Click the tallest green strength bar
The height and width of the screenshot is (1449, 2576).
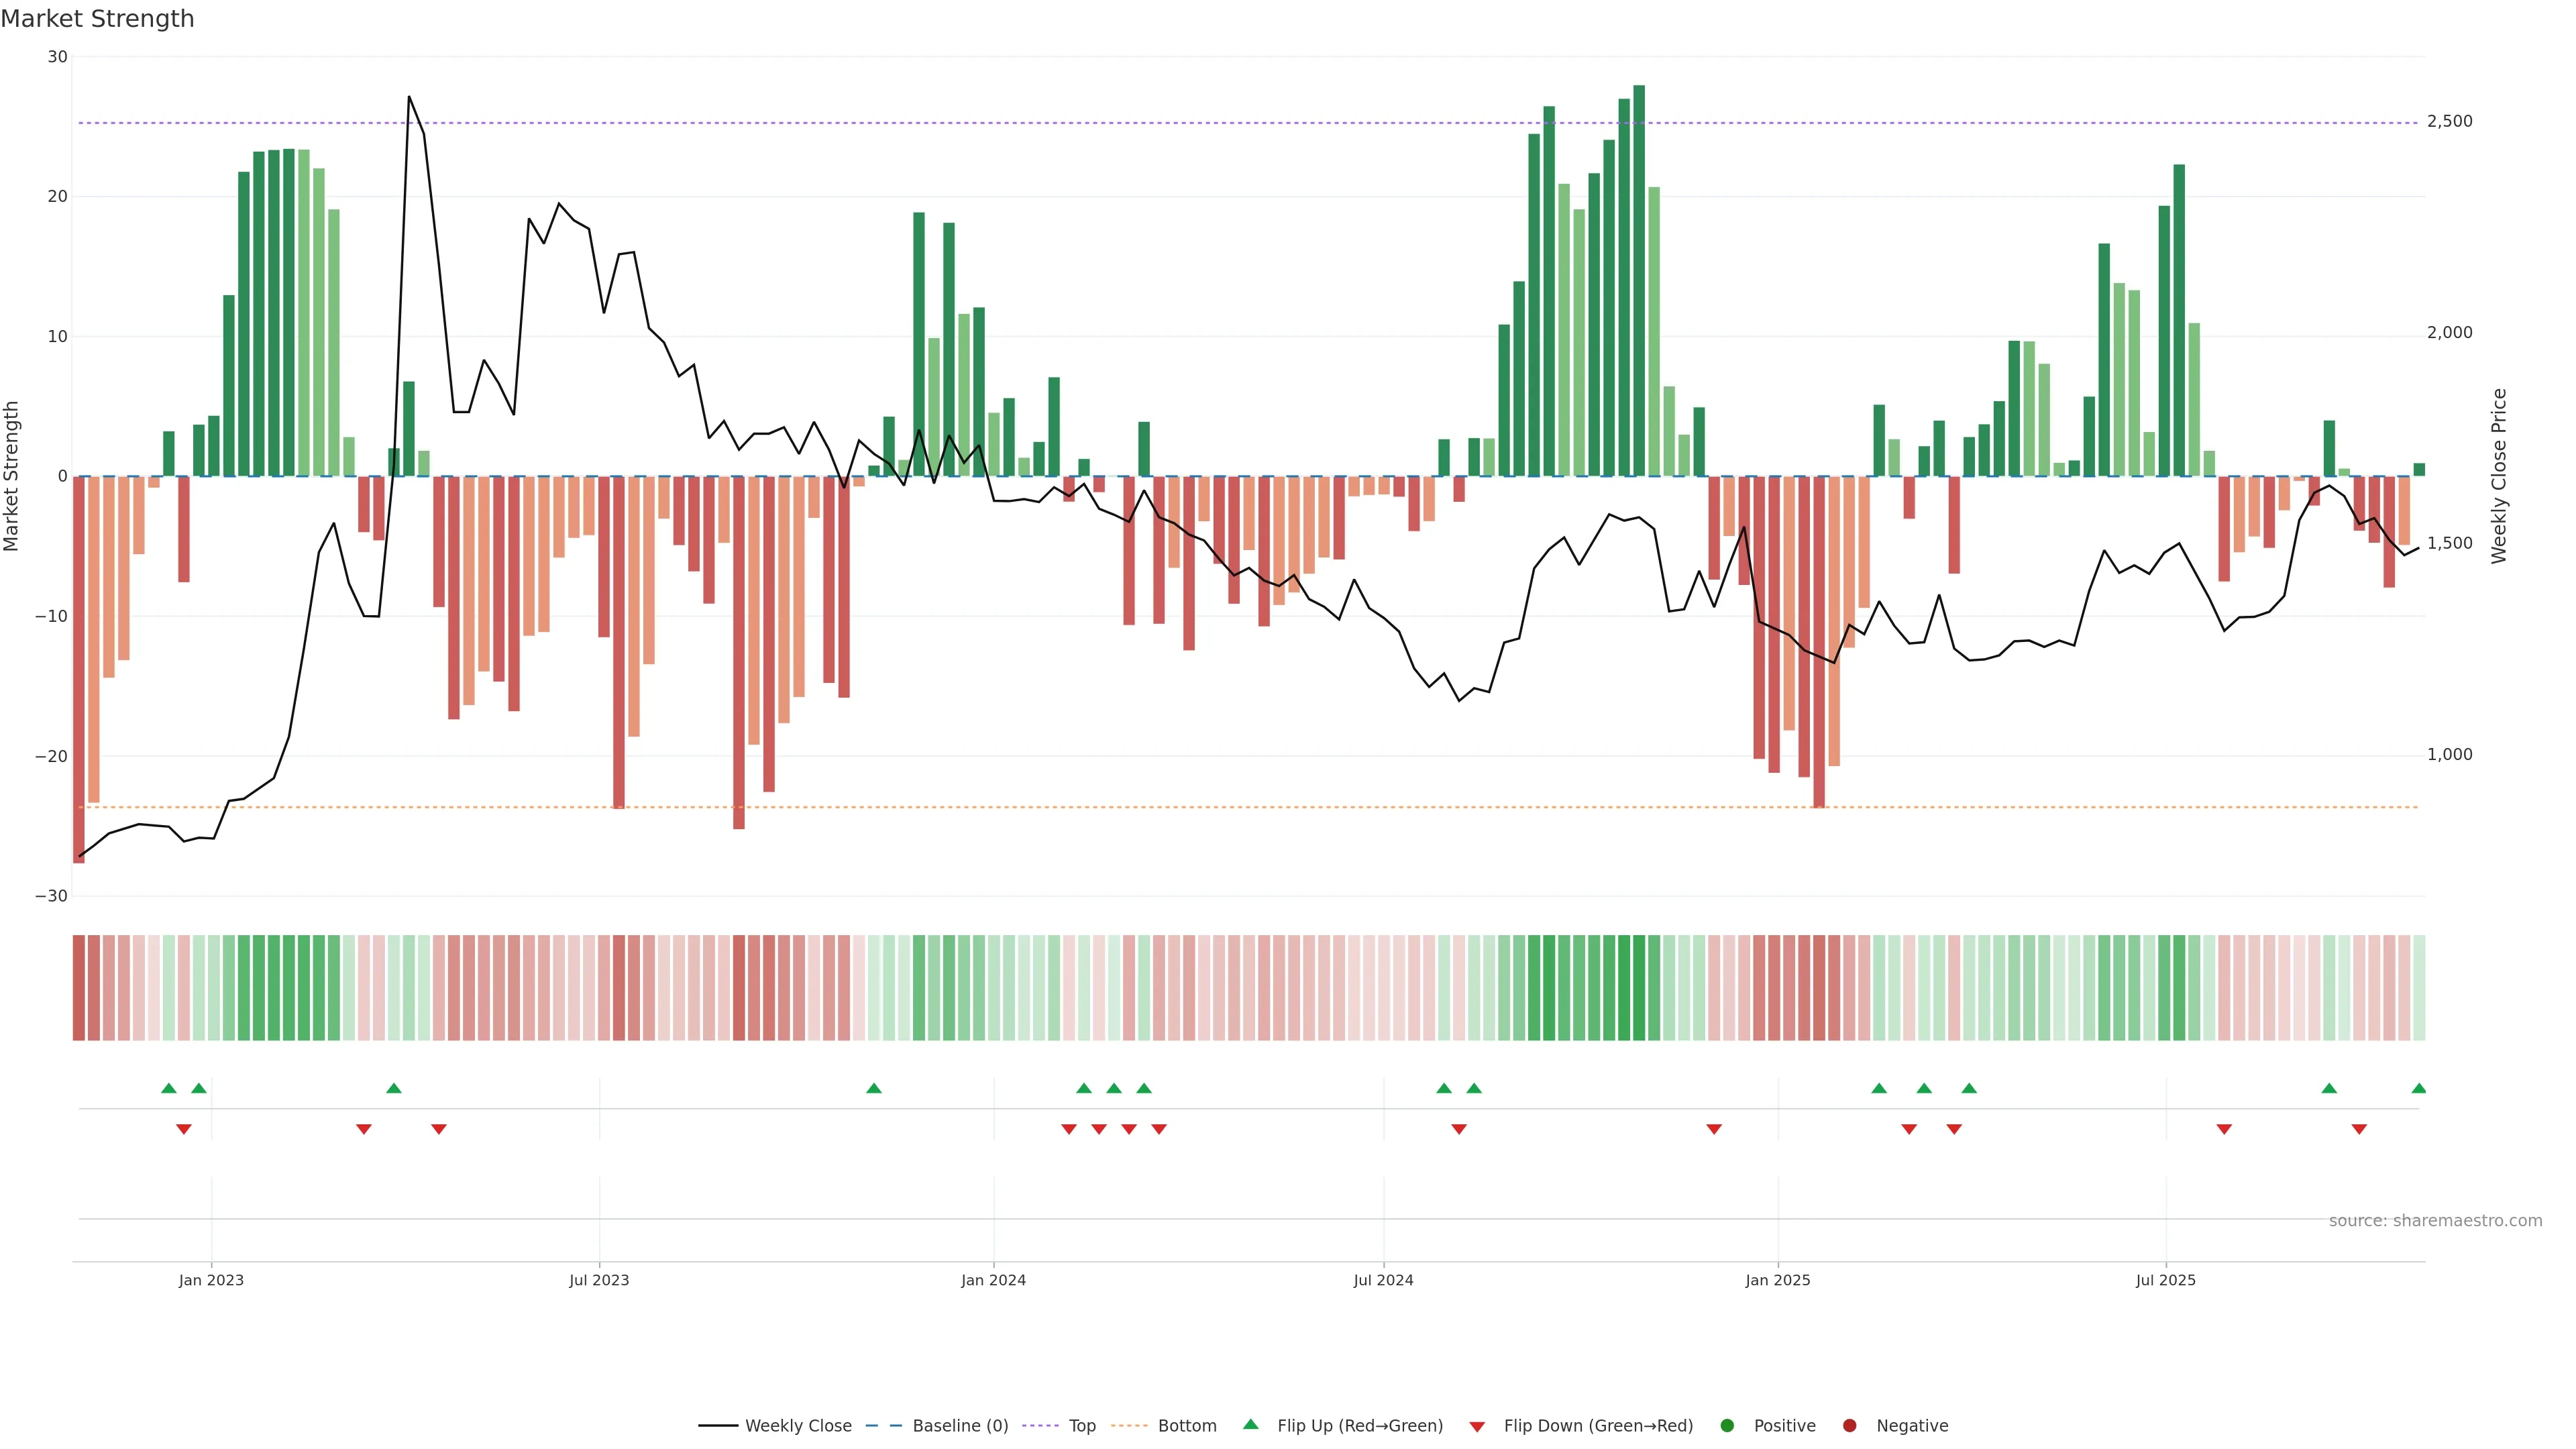pos(1639,280)
